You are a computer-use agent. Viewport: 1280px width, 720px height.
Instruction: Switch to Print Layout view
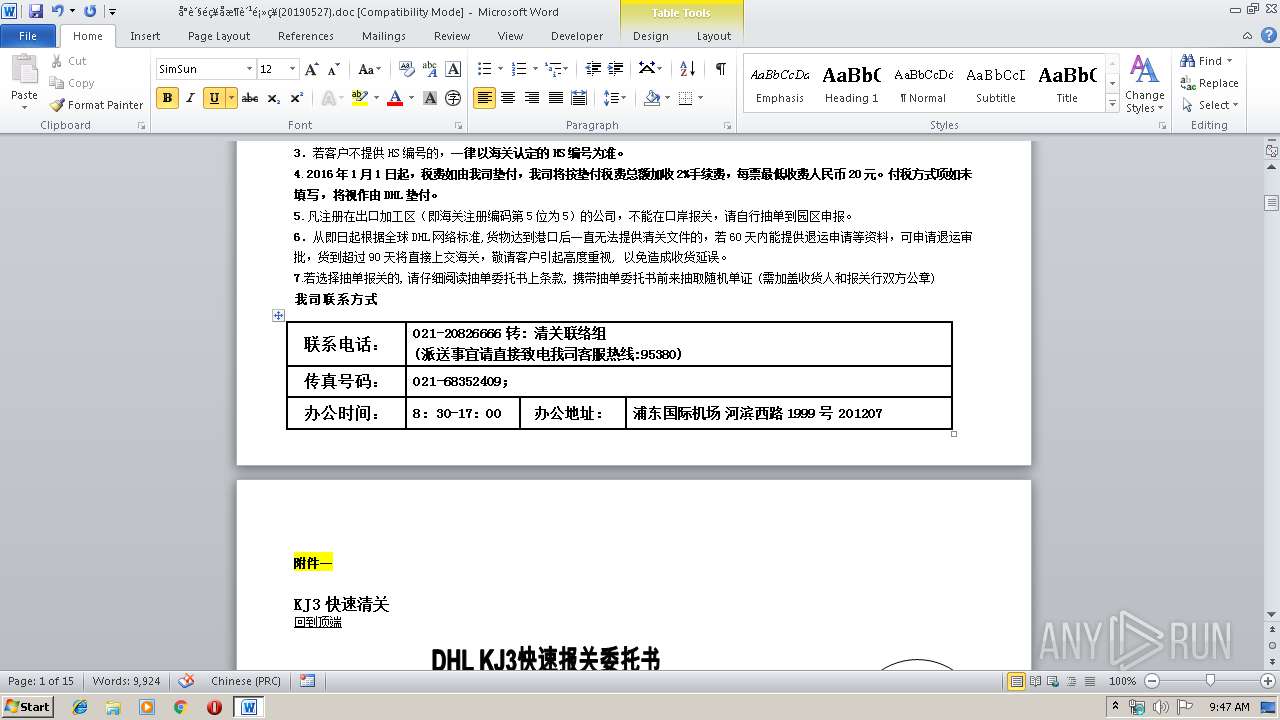click(1016, 681)
